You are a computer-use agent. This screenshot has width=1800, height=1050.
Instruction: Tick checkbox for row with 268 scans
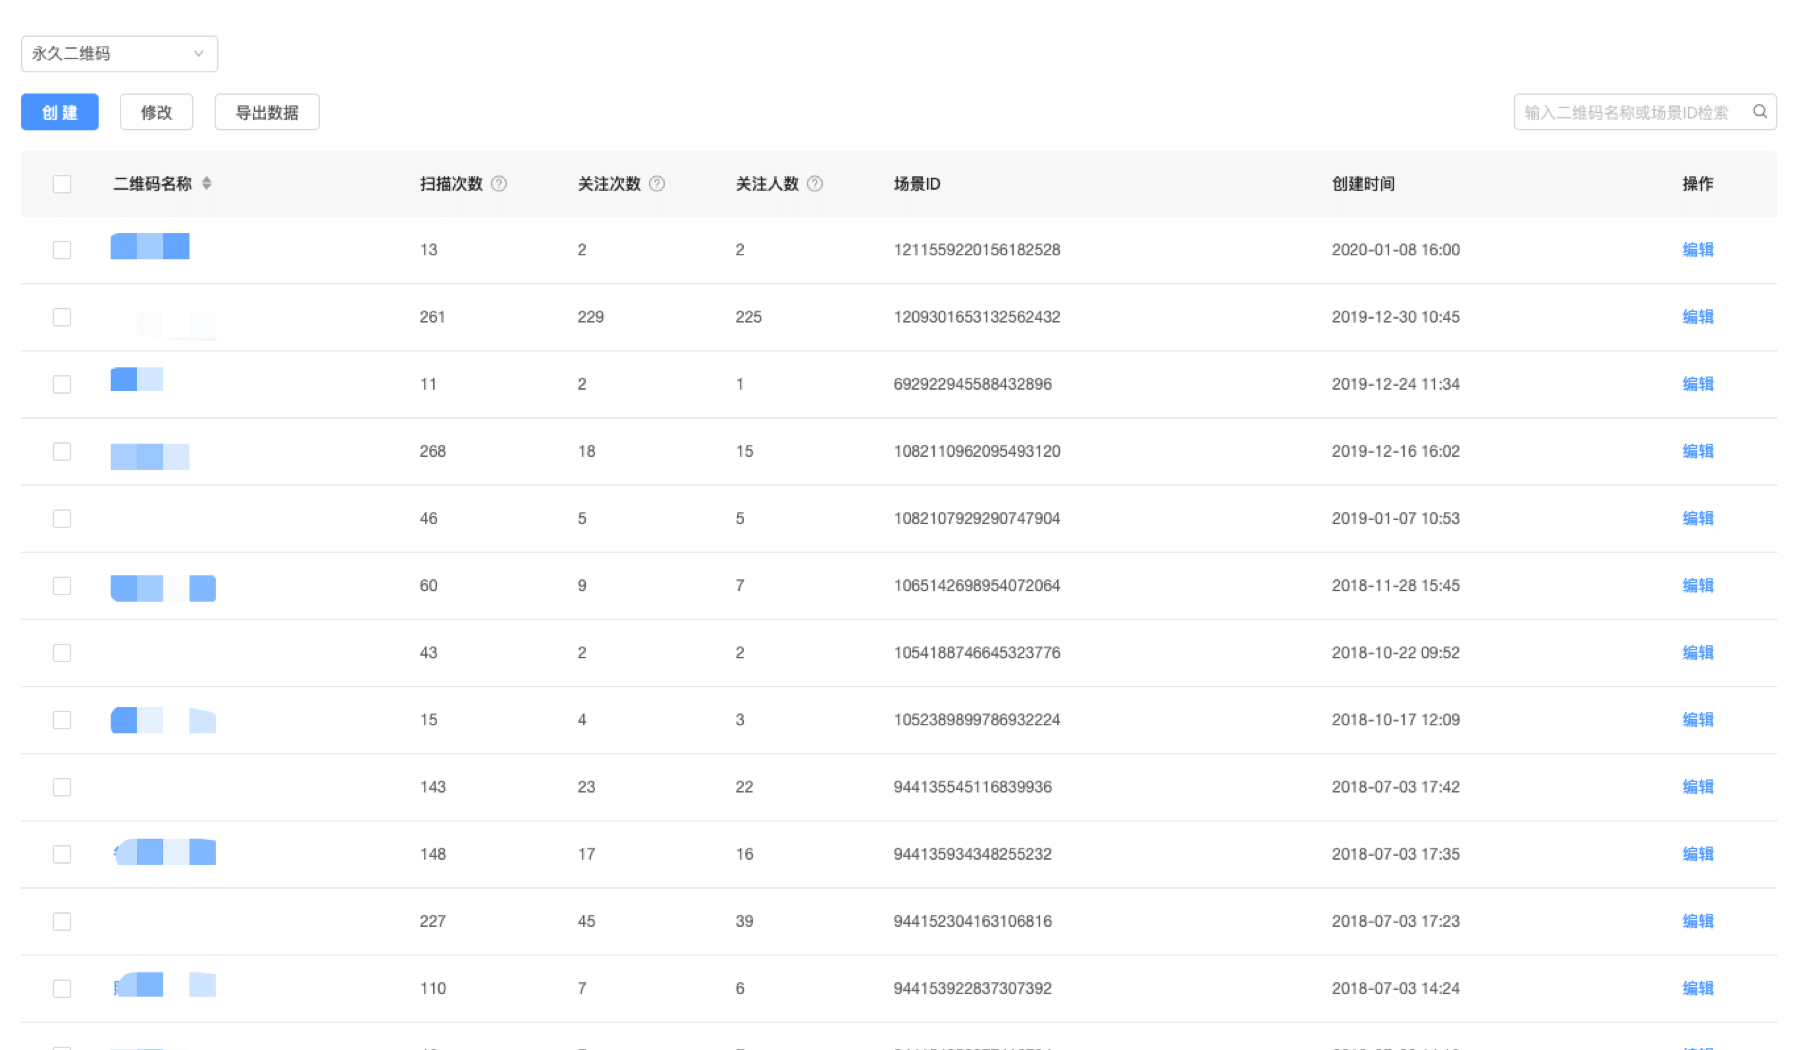coord(62,451)
